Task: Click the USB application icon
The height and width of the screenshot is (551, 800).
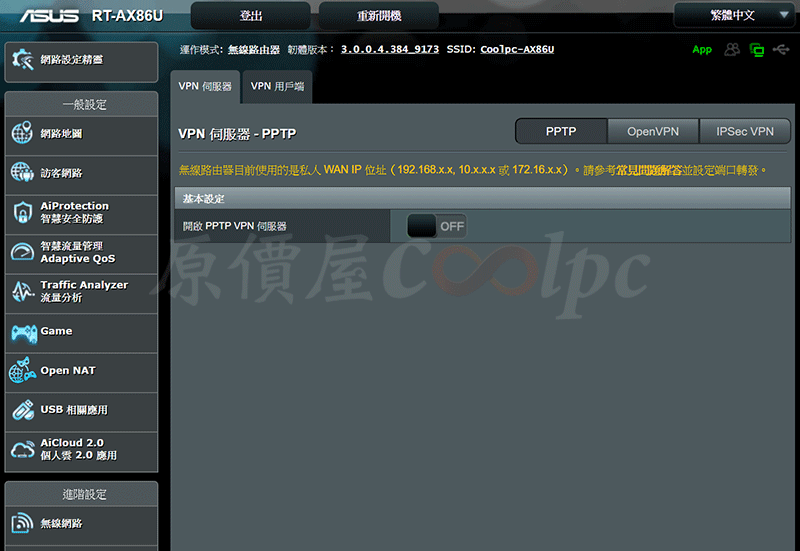Action: 23,410
